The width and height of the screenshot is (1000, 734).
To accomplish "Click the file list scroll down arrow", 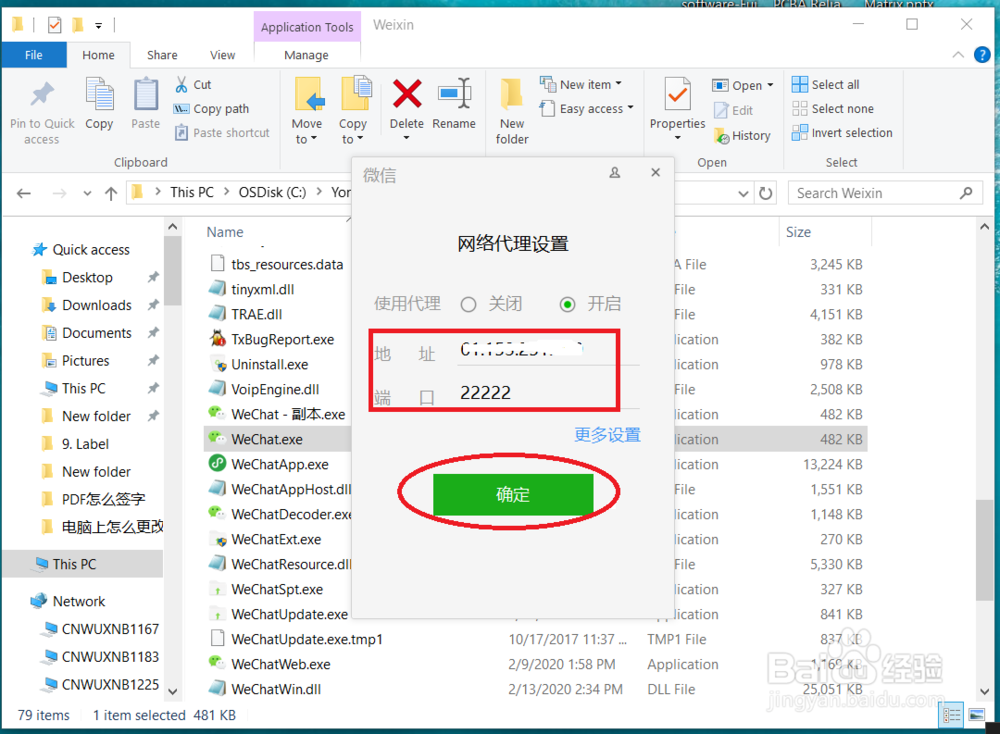I will point(983,691).
